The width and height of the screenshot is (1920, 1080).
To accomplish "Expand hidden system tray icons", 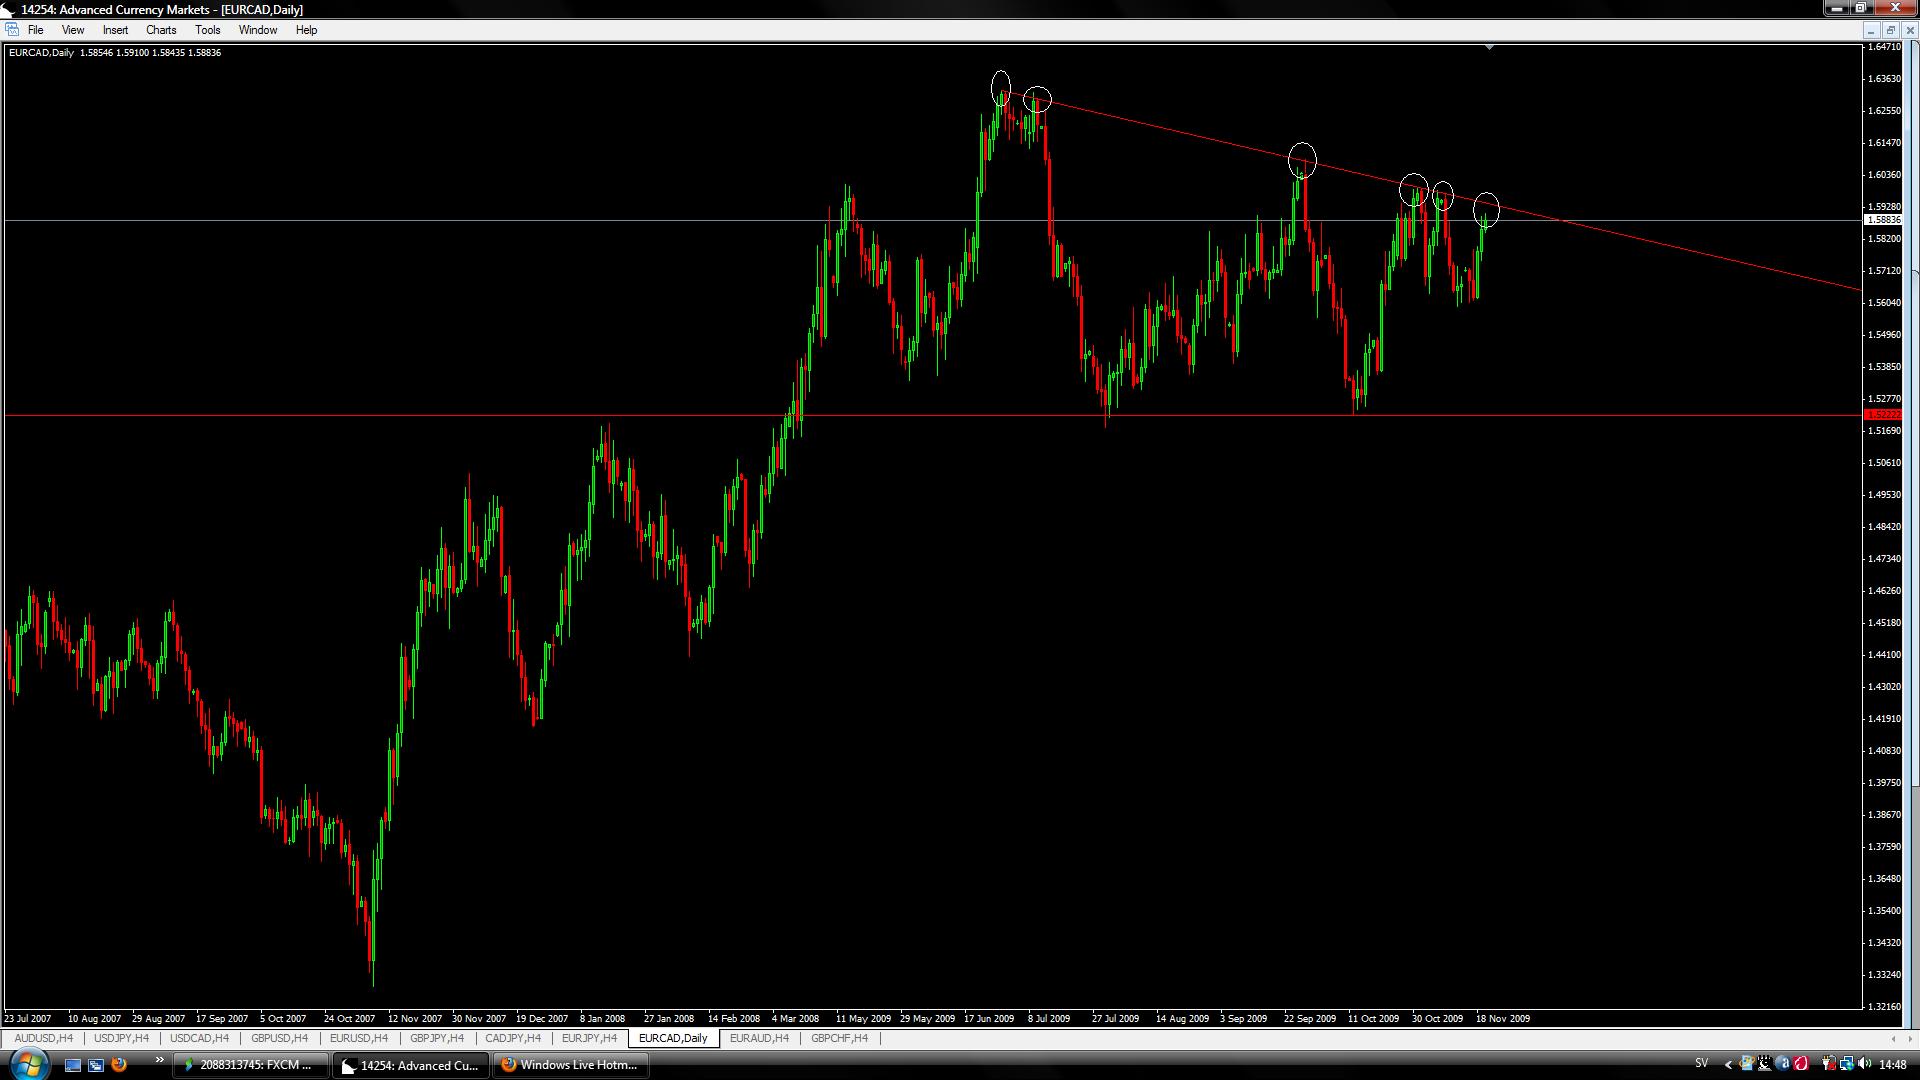I will (1728, 1064).
